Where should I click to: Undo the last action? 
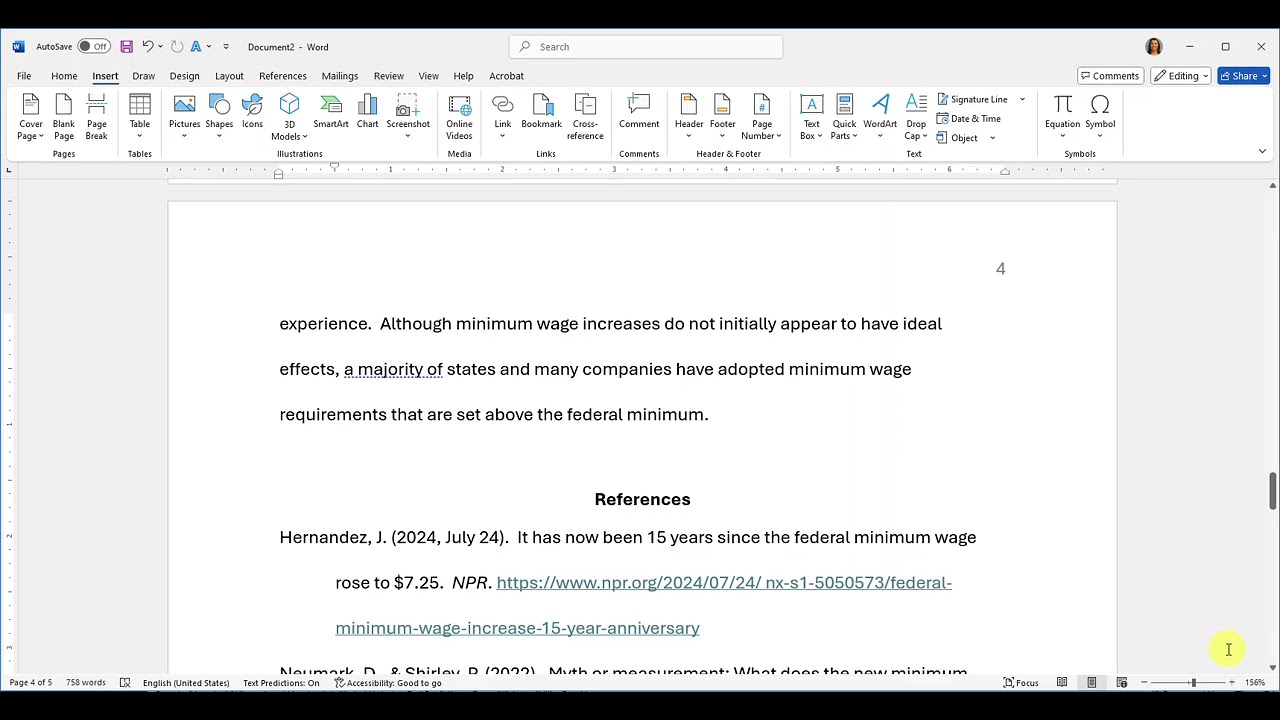click(147, 46)
